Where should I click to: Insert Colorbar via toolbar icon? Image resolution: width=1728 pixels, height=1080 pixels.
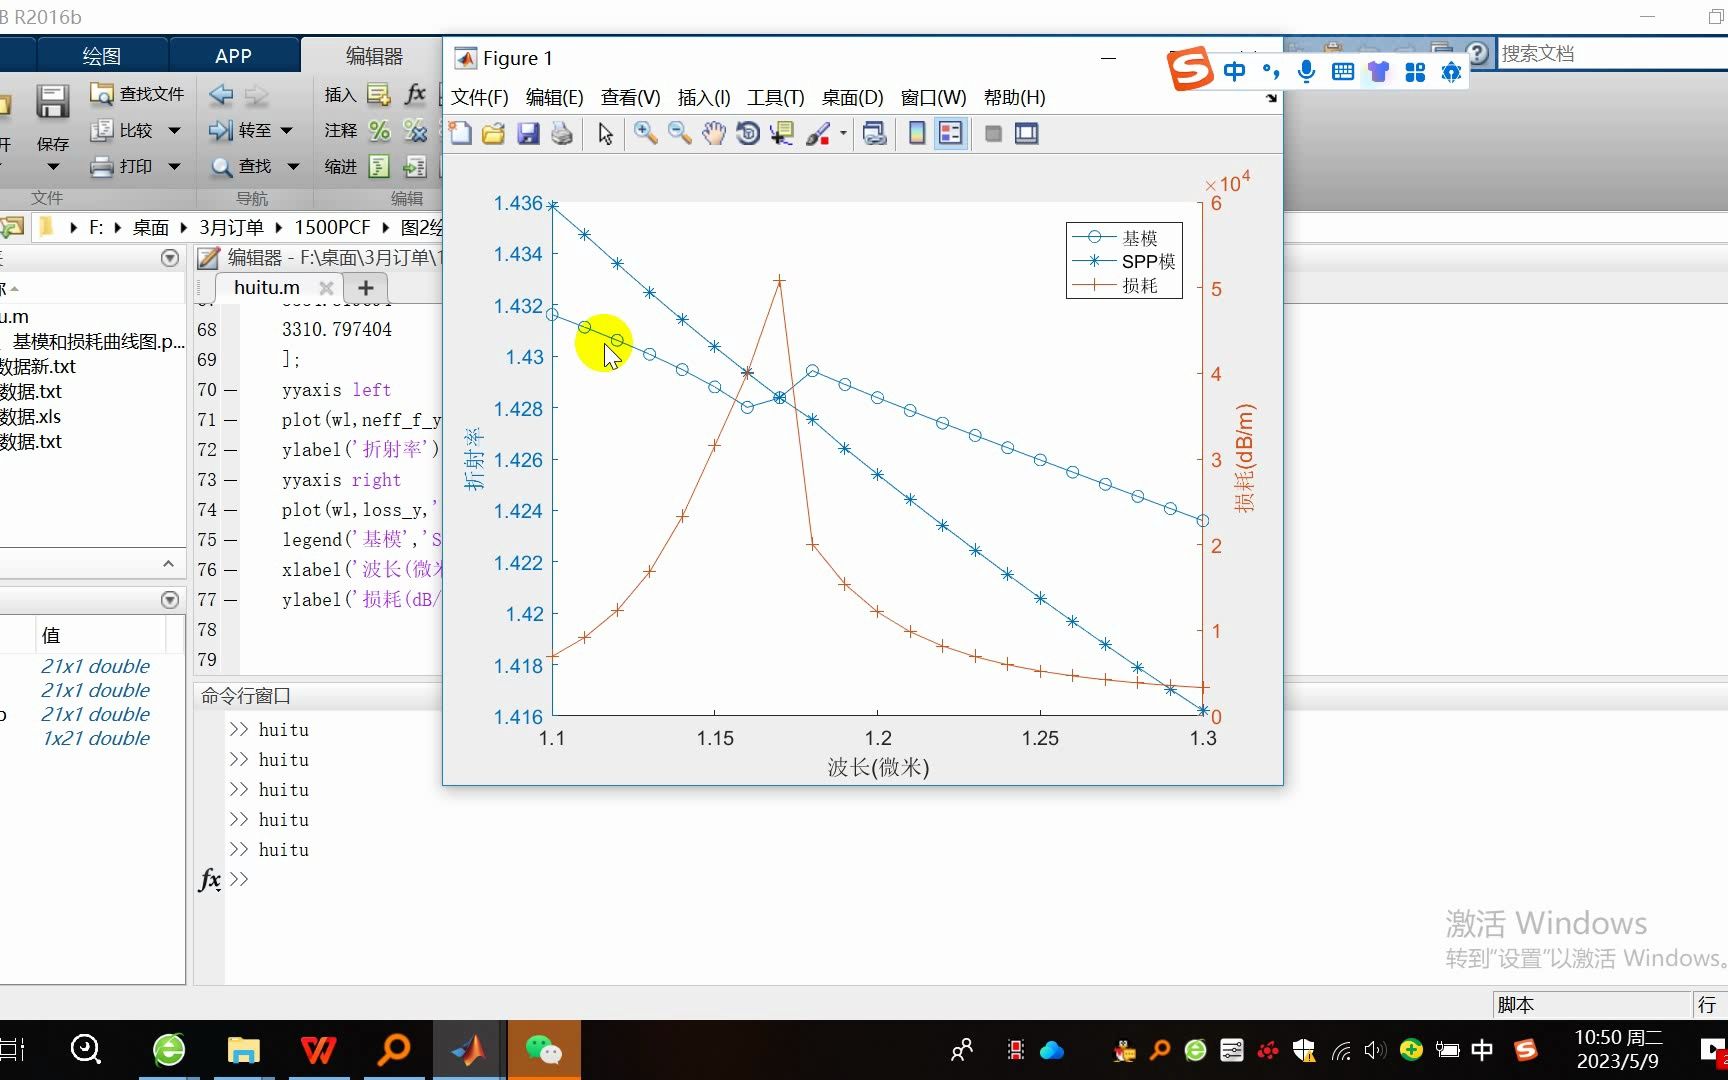point(917,134)
